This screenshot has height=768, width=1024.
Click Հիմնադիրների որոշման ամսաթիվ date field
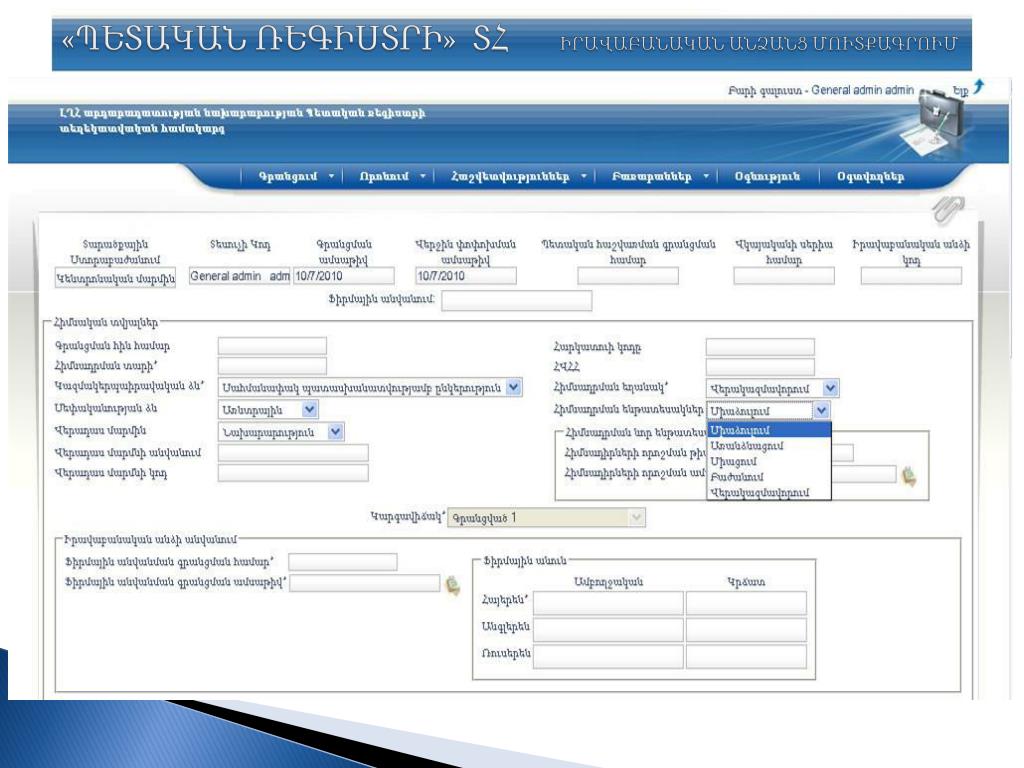(863, 474)
